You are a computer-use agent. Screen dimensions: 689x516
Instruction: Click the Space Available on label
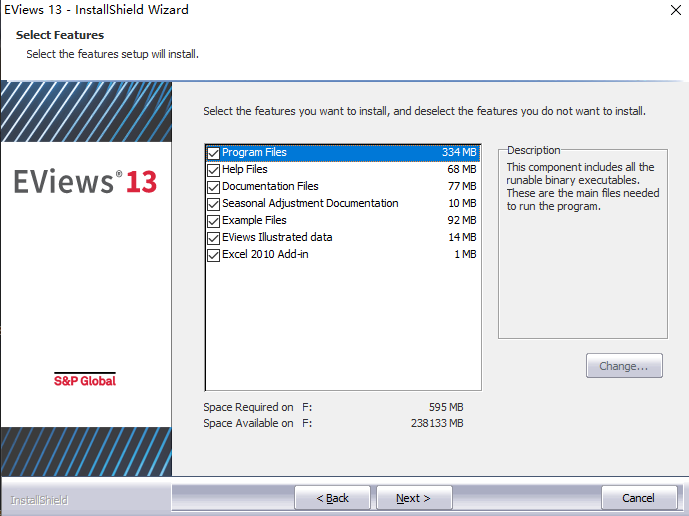(x=248, y=423)
